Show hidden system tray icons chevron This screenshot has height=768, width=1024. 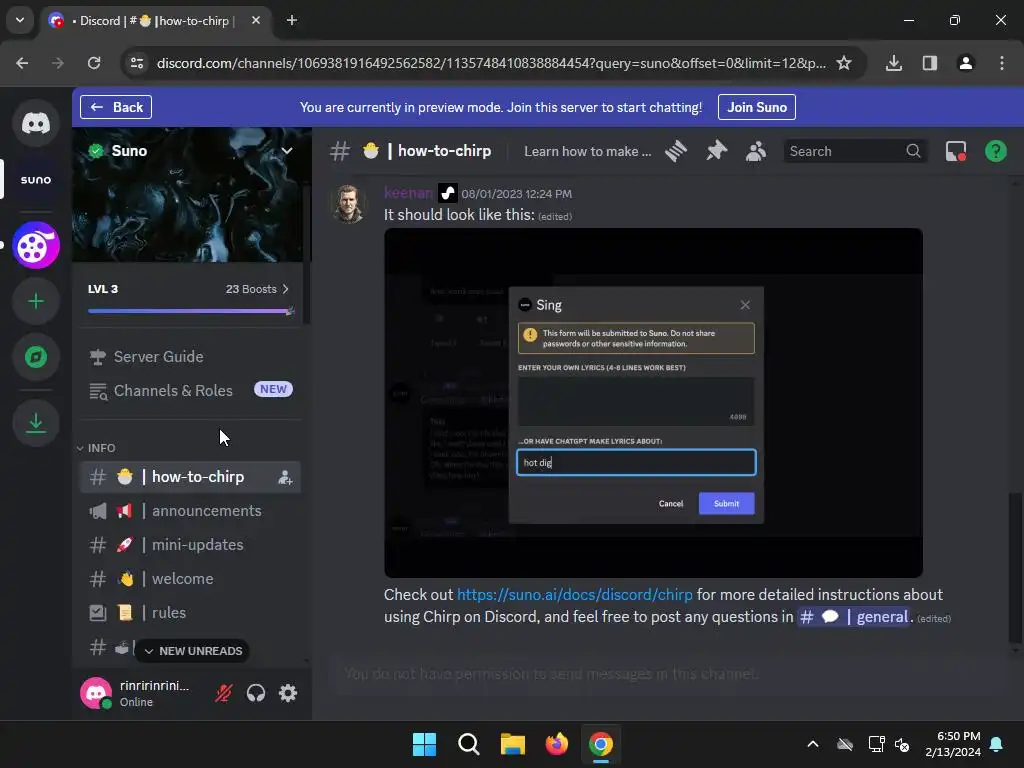(812, 744)
